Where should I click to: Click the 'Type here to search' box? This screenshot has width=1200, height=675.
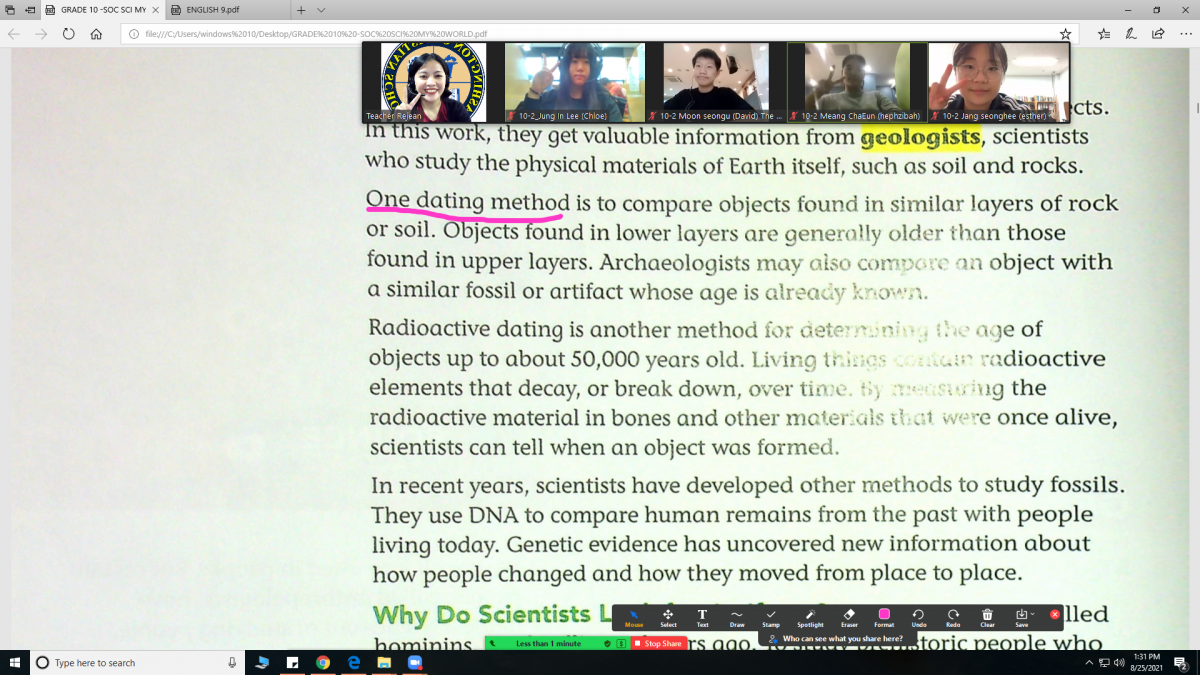coord(137,662)
